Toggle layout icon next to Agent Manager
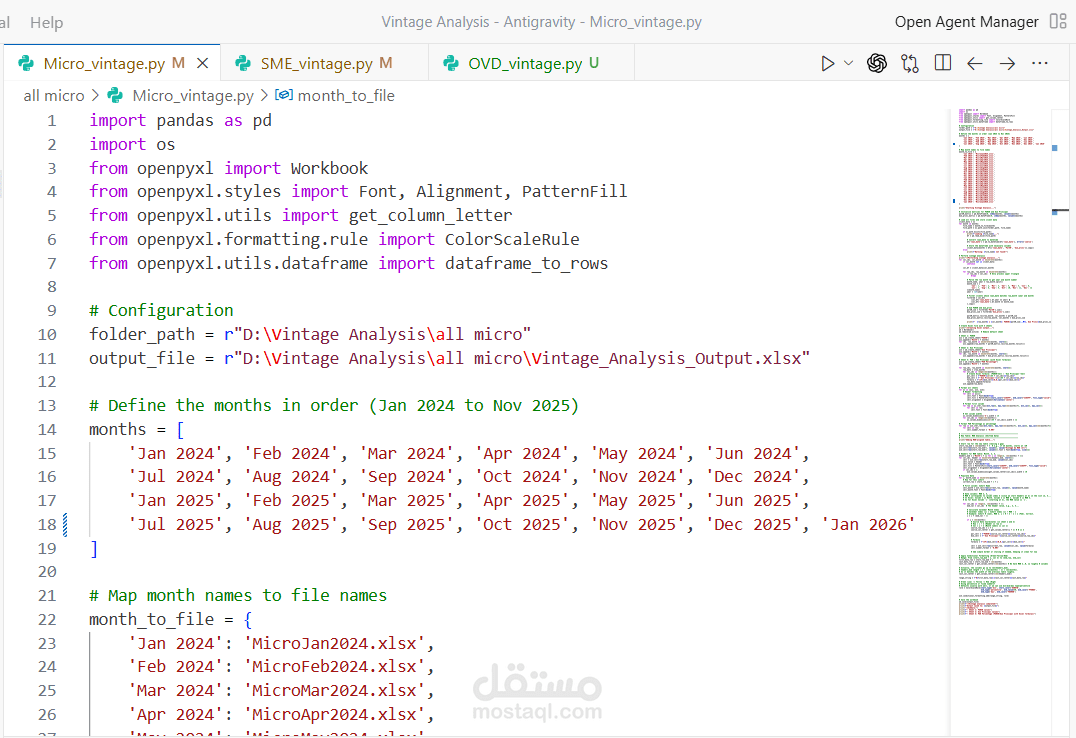Image resolution: width=1076 pixels, height=738 pixels. tap(1058, 21)
